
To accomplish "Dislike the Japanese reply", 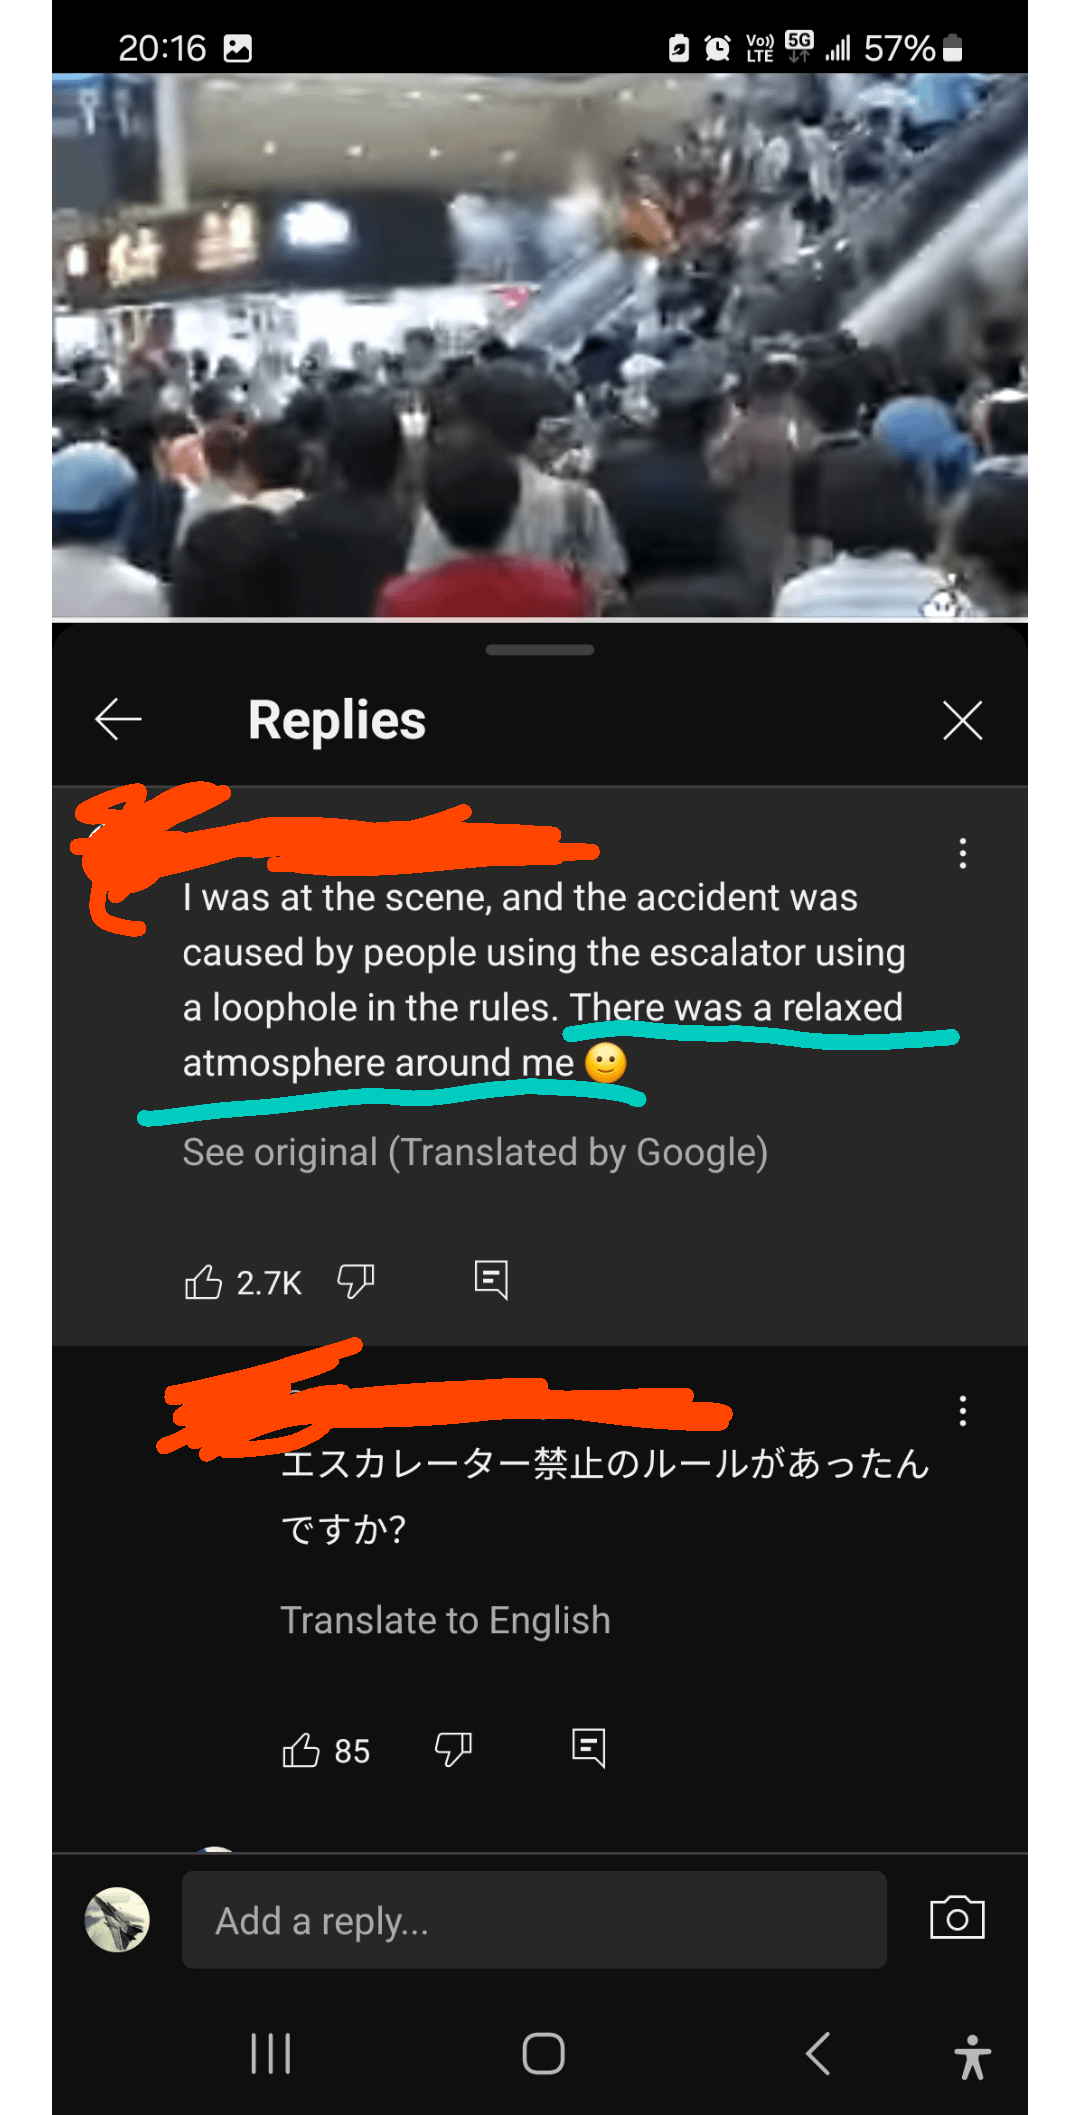I will point(453,1750).
